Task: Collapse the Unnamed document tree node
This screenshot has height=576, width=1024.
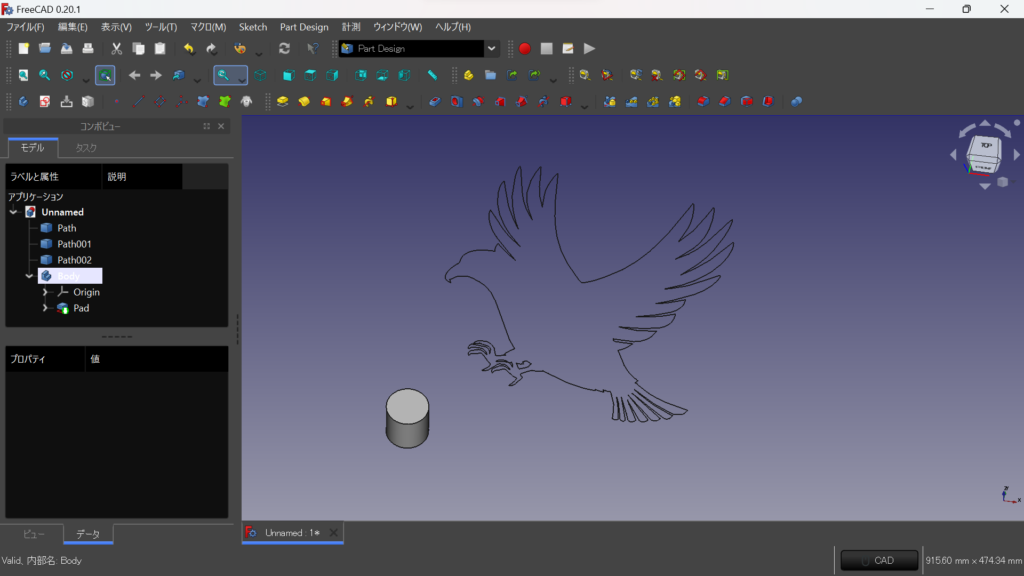Action: tap(14, 212)
